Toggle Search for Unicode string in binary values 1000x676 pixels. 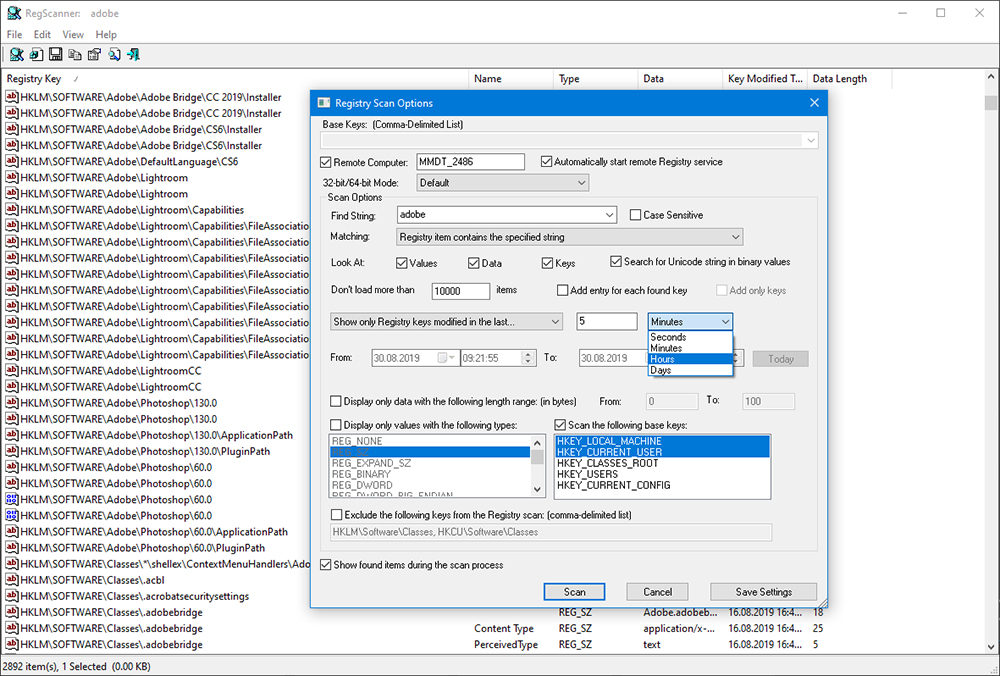pyautogui.click(x=616, y=261)
